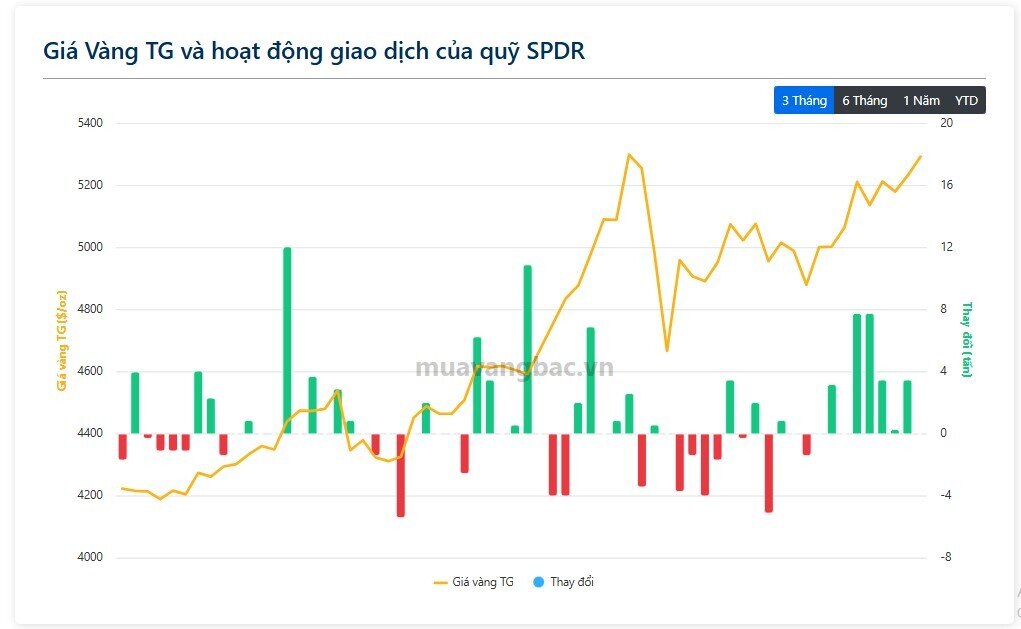This screenshot has height=629, width=1021.
Task: Click the peak of the gold price line
Action: (630, 155)
